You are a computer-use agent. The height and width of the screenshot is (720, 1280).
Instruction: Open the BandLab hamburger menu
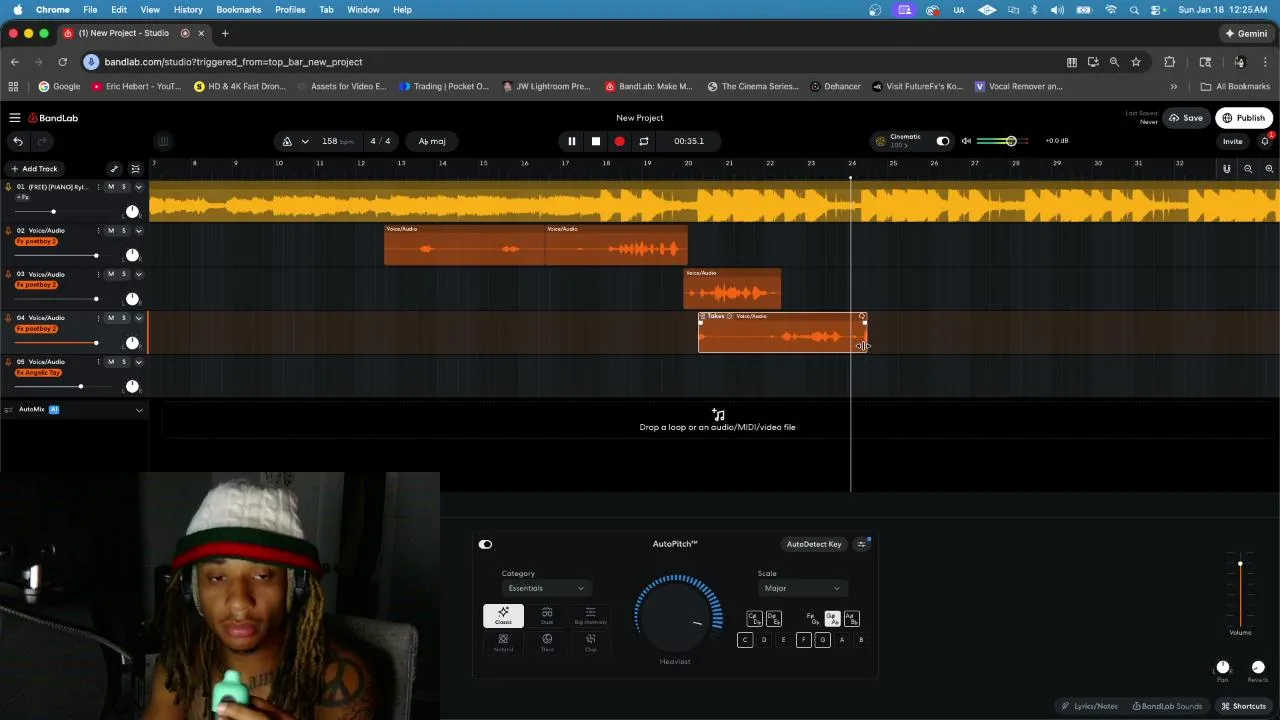(15, 118)
